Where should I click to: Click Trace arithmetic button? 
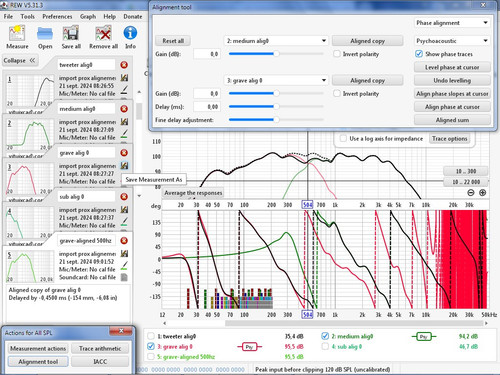pos(100,348)
